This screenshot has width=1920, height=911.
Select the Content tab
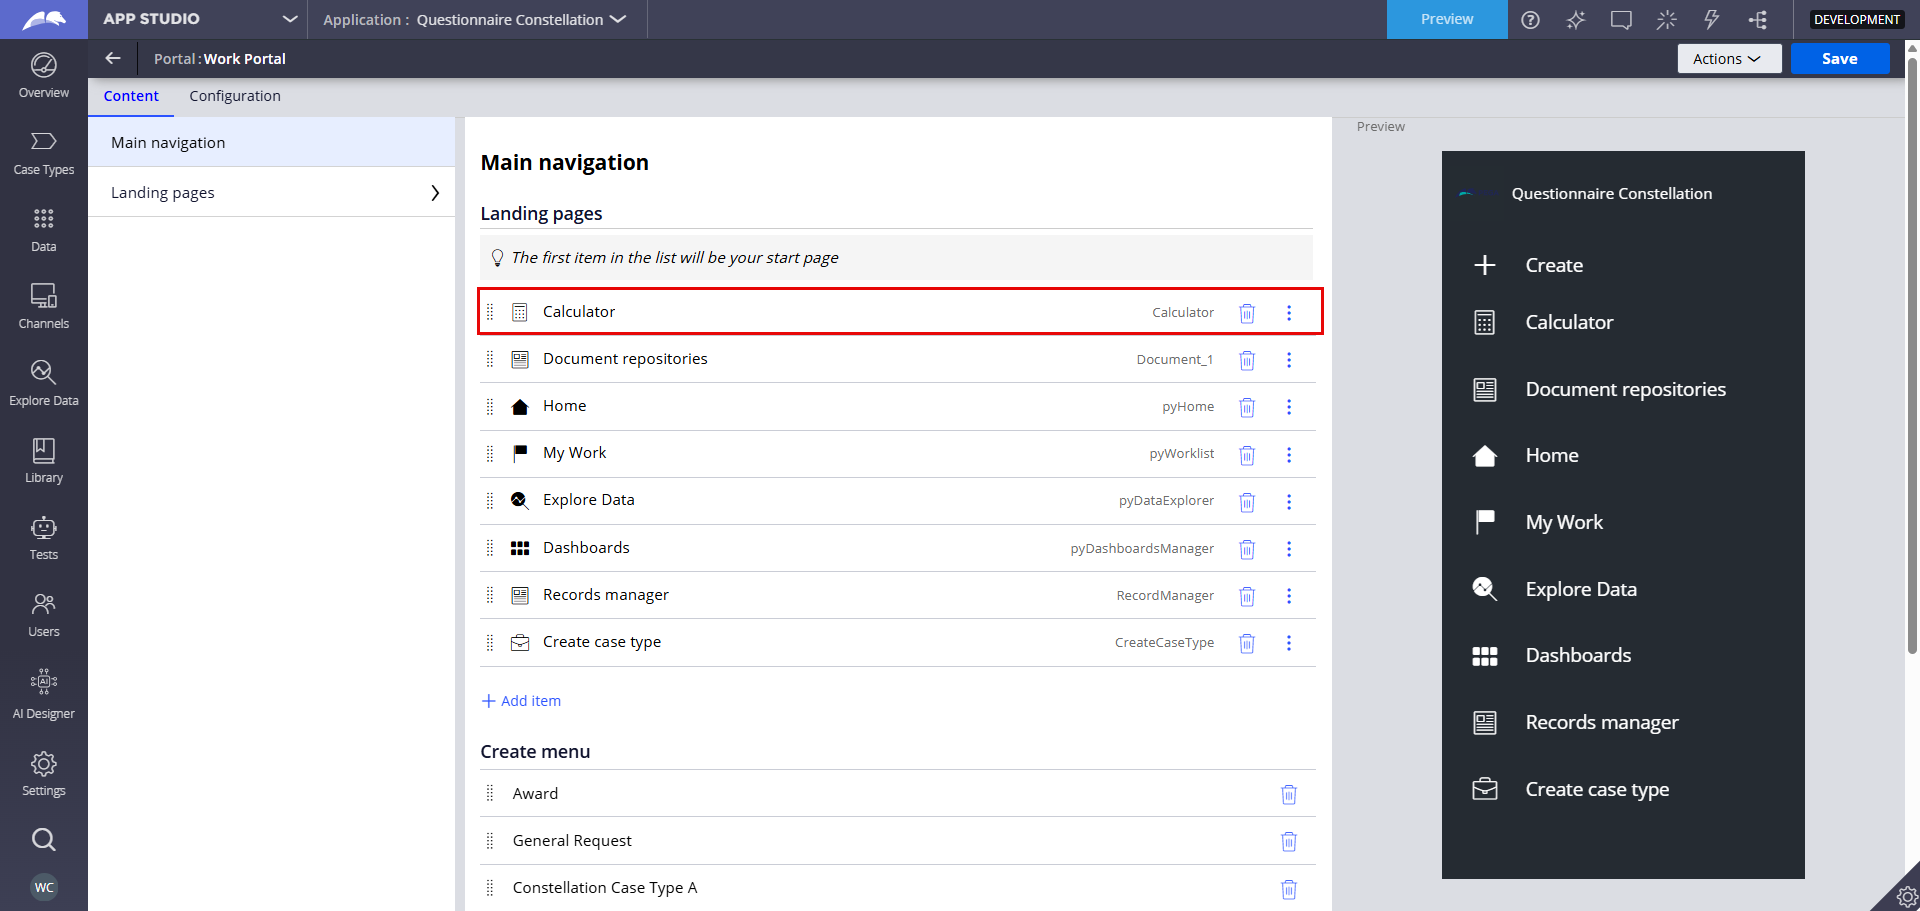coord(131,96)
